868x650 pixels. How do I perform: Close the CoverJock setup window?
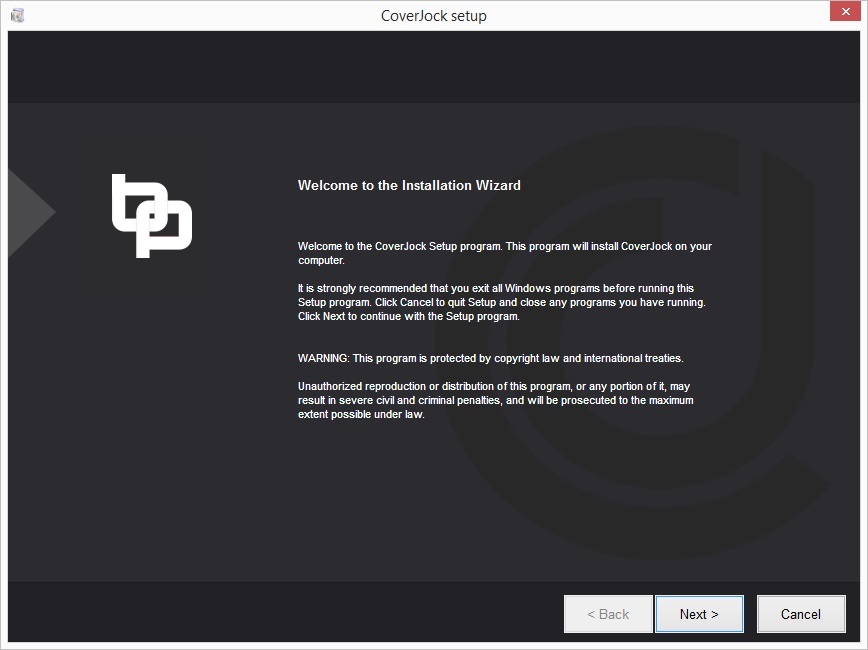[845, 11]
